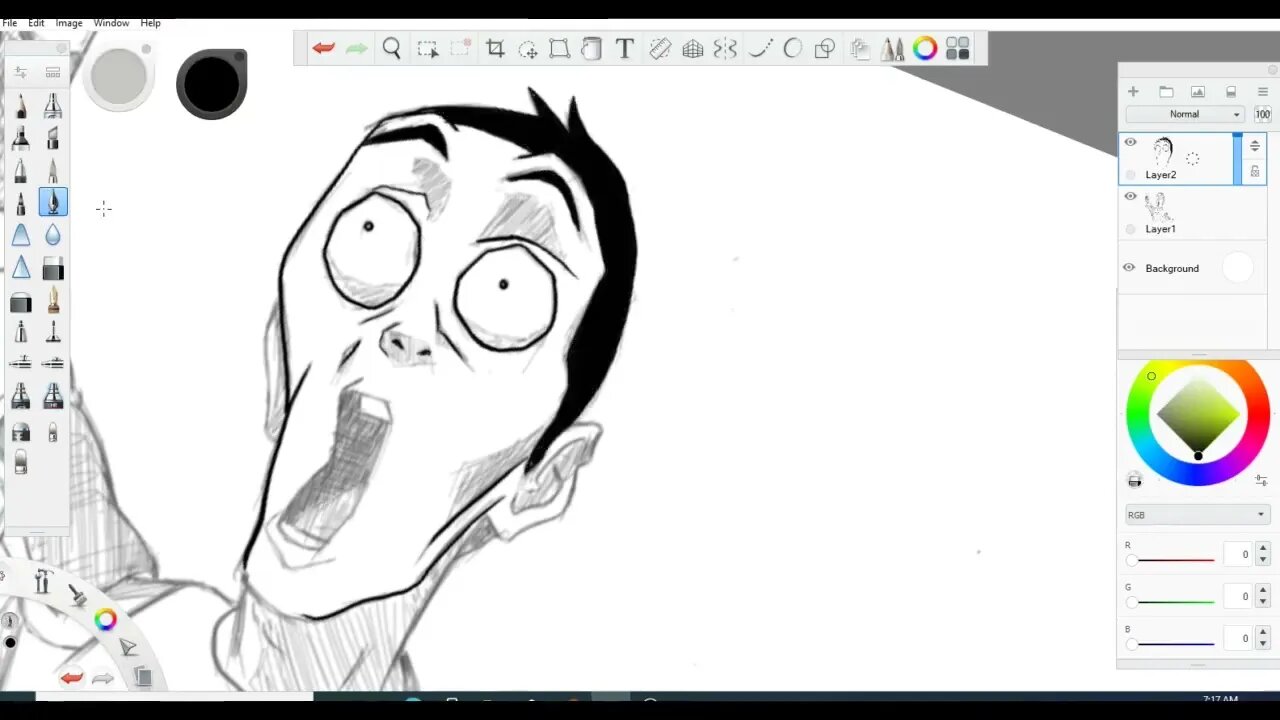The image size is (1280, 720).
Task: Open the Color Editor rainbow ring in toolbar
Action: coord(925,48)
